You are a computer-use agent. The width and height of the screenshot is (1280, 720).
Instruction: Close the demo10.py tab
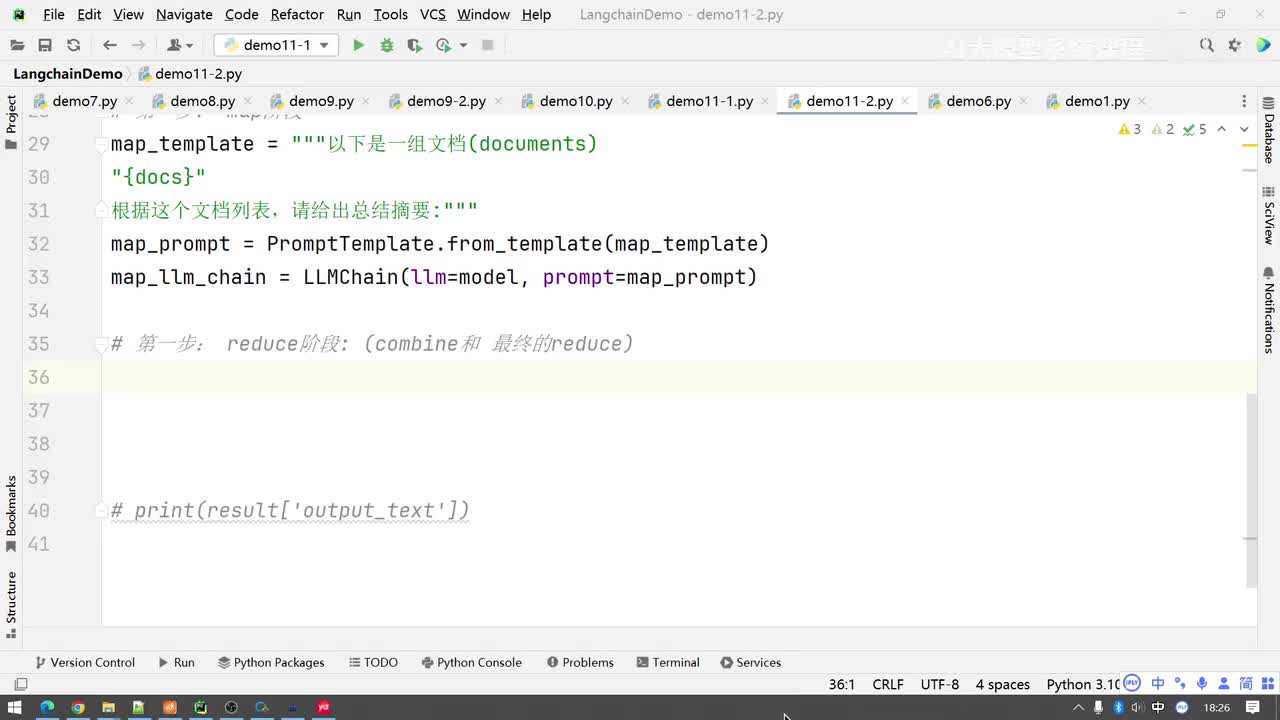click(624, 101)
